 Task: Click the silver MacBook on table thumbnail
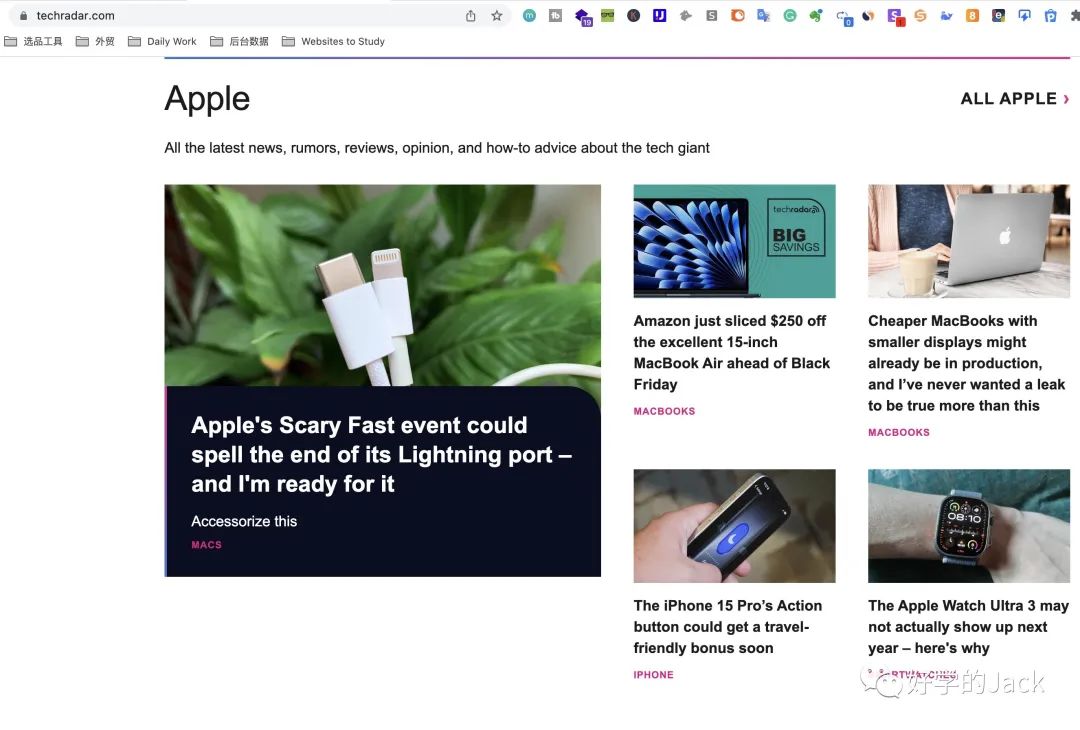coord(968,241)
